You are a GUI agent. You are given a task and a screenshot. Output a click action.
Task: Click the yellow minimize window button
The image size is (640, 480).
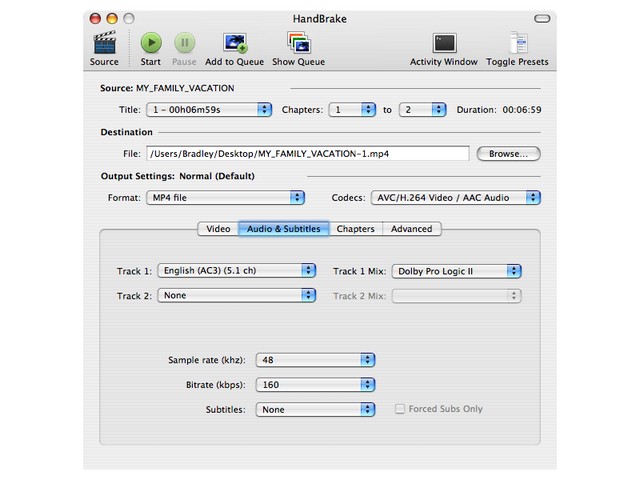pos(112,18)
